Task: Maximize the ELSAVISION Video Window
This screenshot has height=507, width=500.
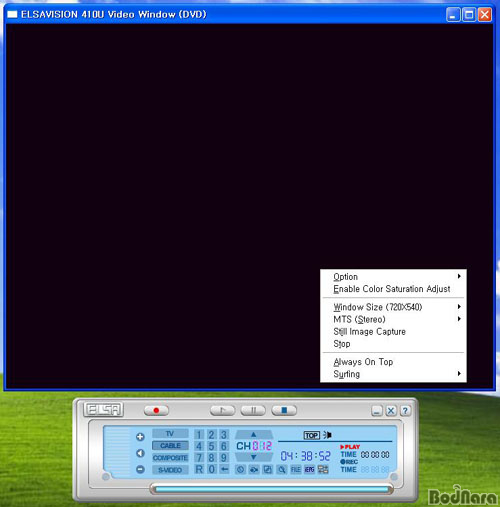Action: tap(469, 15)
